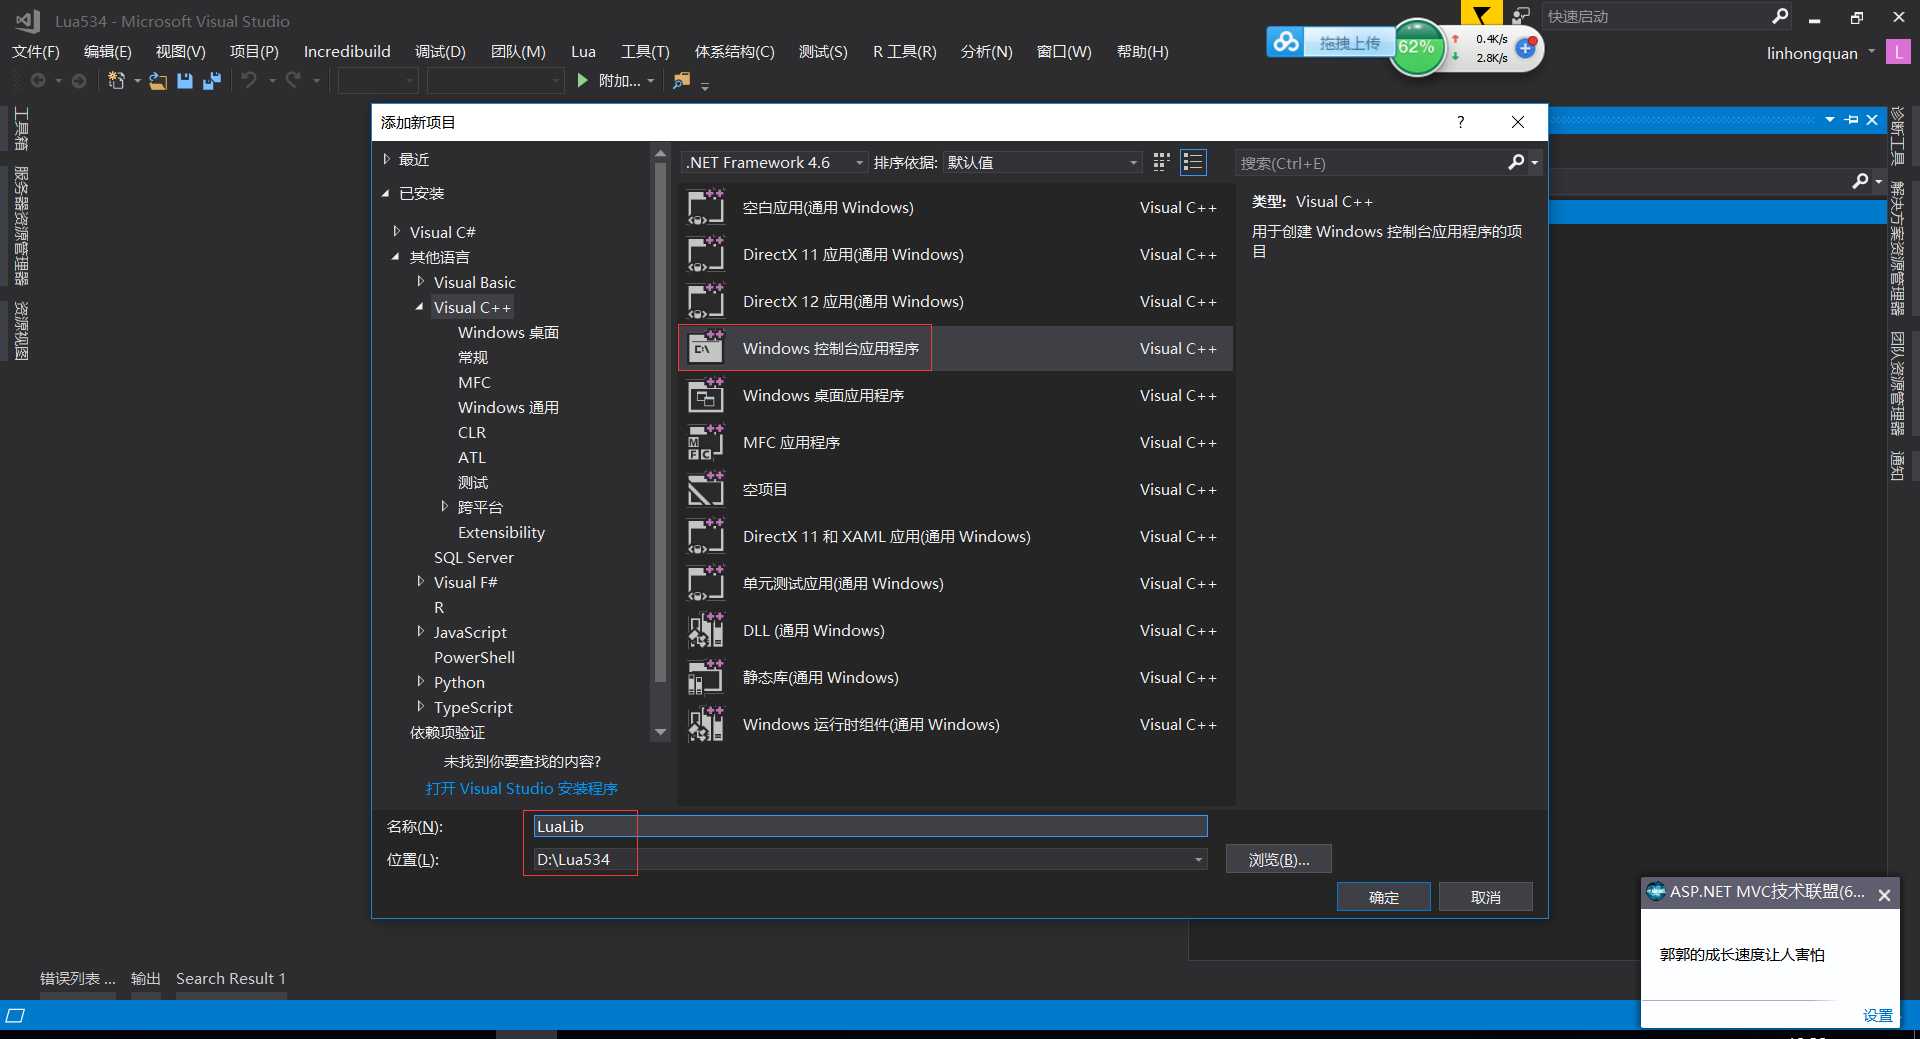Select 空项目 template
1920x1039 pixels.
956,489
